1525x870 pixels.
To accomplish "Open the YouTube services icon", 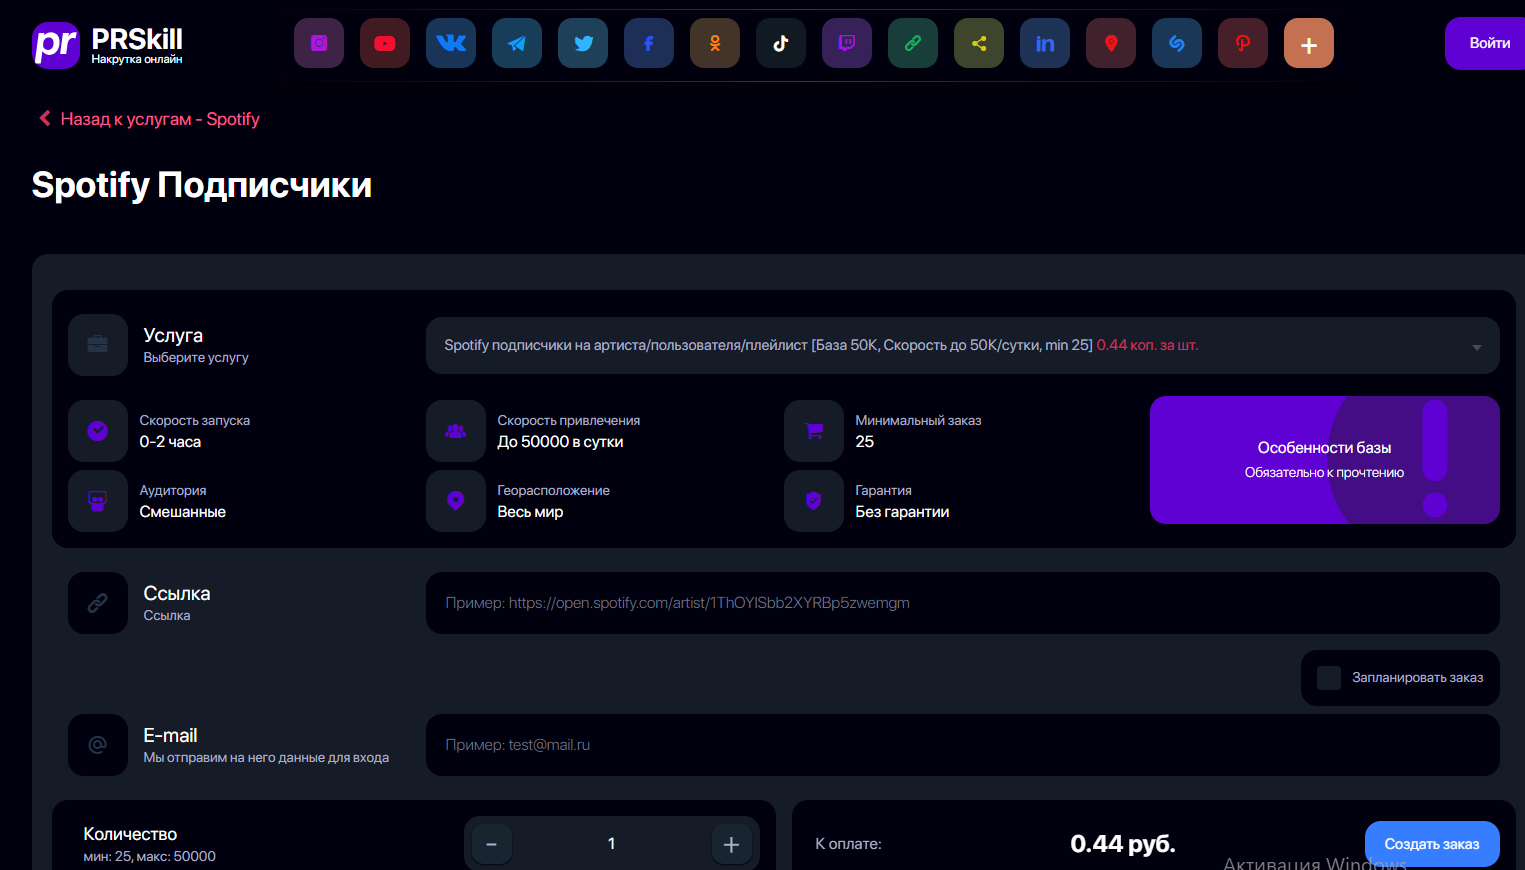I will pyautogui.click(x=385, y=43).
